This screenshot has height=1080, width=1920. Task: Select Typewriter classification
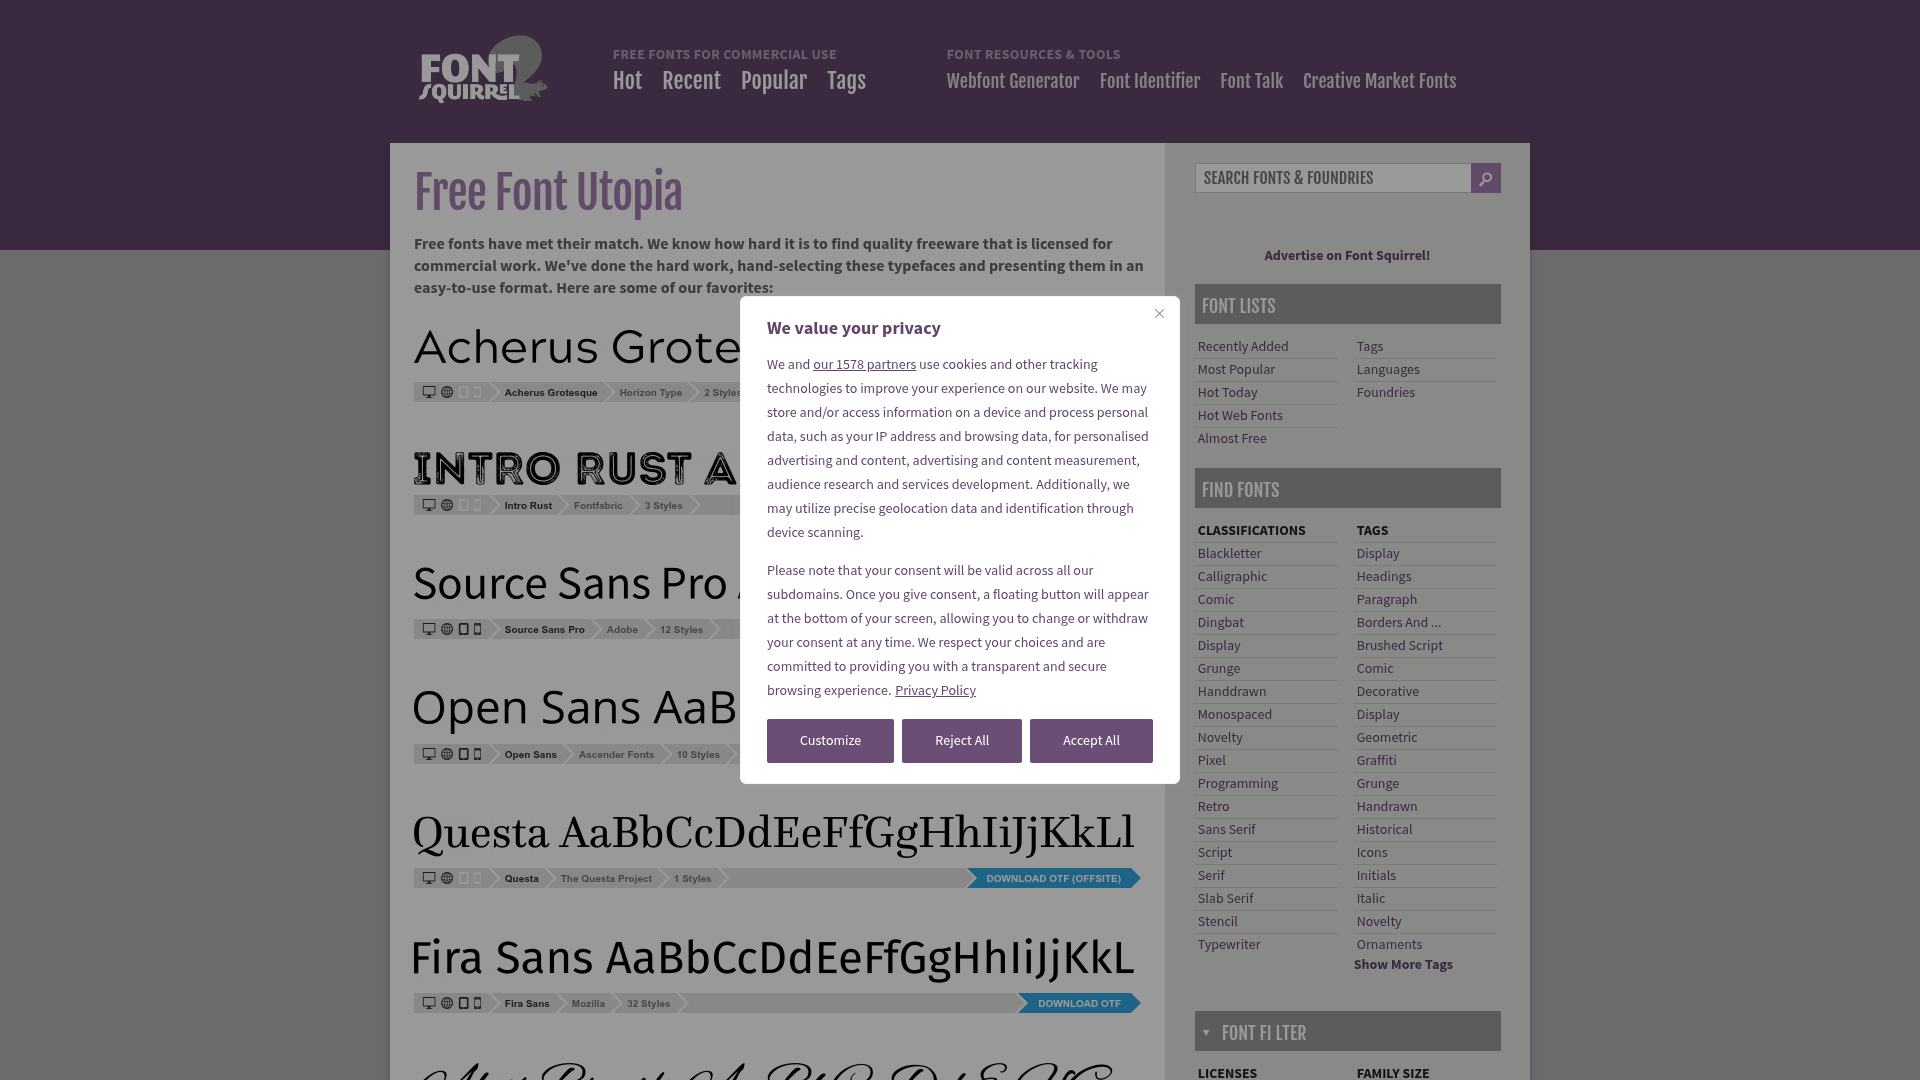click(x=1229, y=945)
